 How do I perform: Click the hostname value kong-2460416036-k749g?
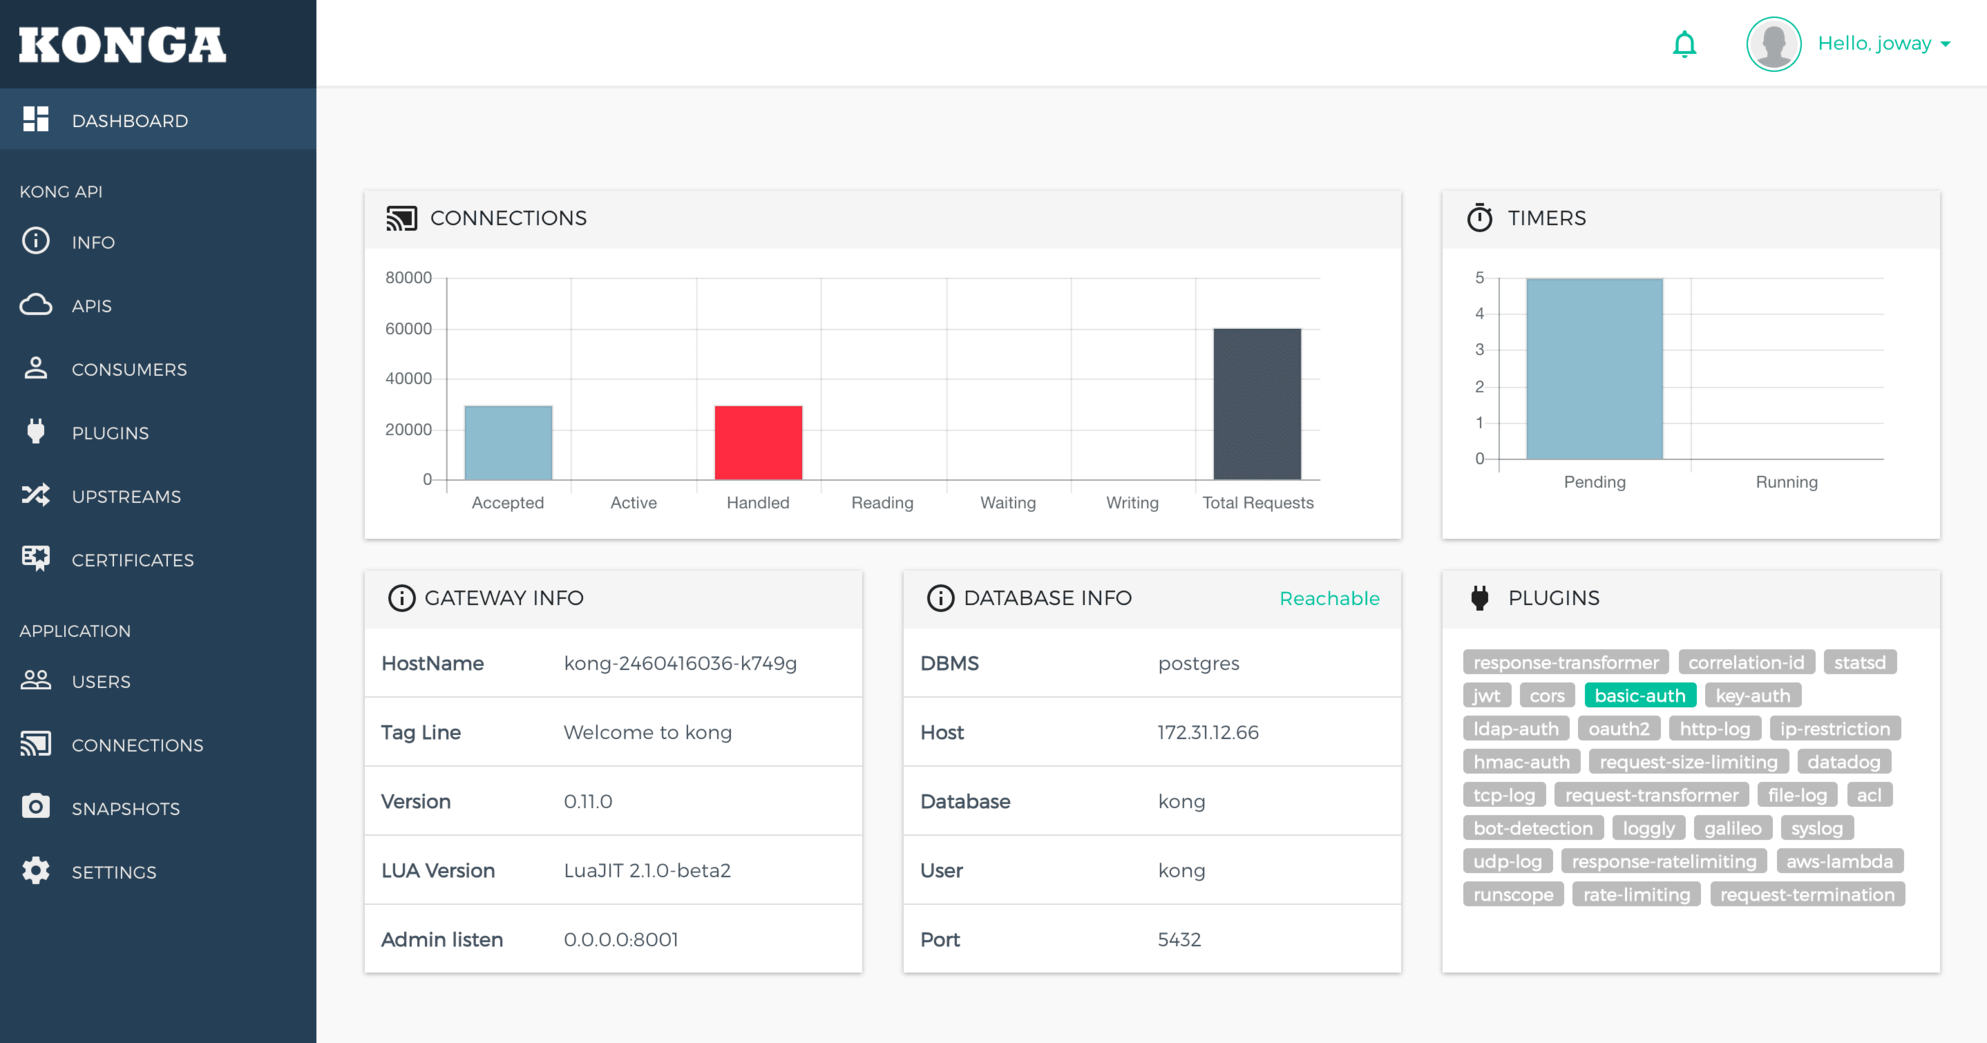(x=680, y=663)
